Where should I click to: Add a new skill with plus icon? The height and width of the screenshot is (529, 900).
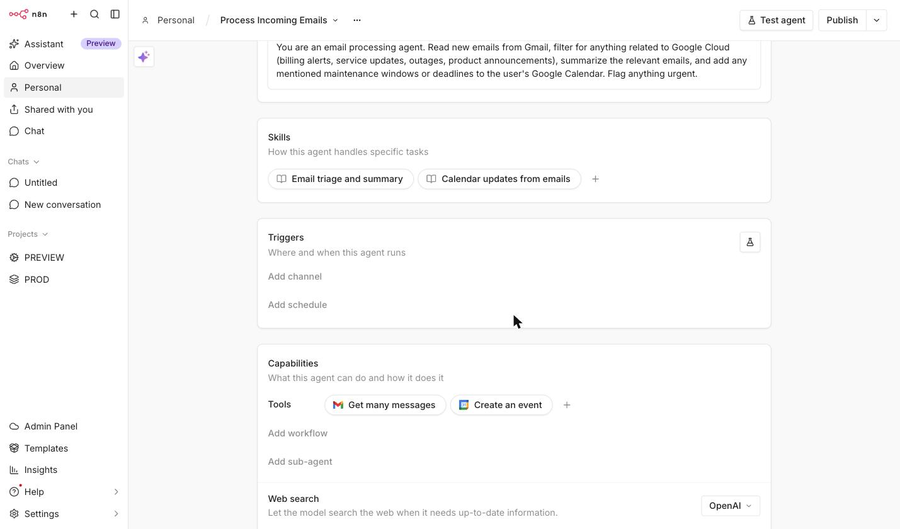click(x=595, y=179)
